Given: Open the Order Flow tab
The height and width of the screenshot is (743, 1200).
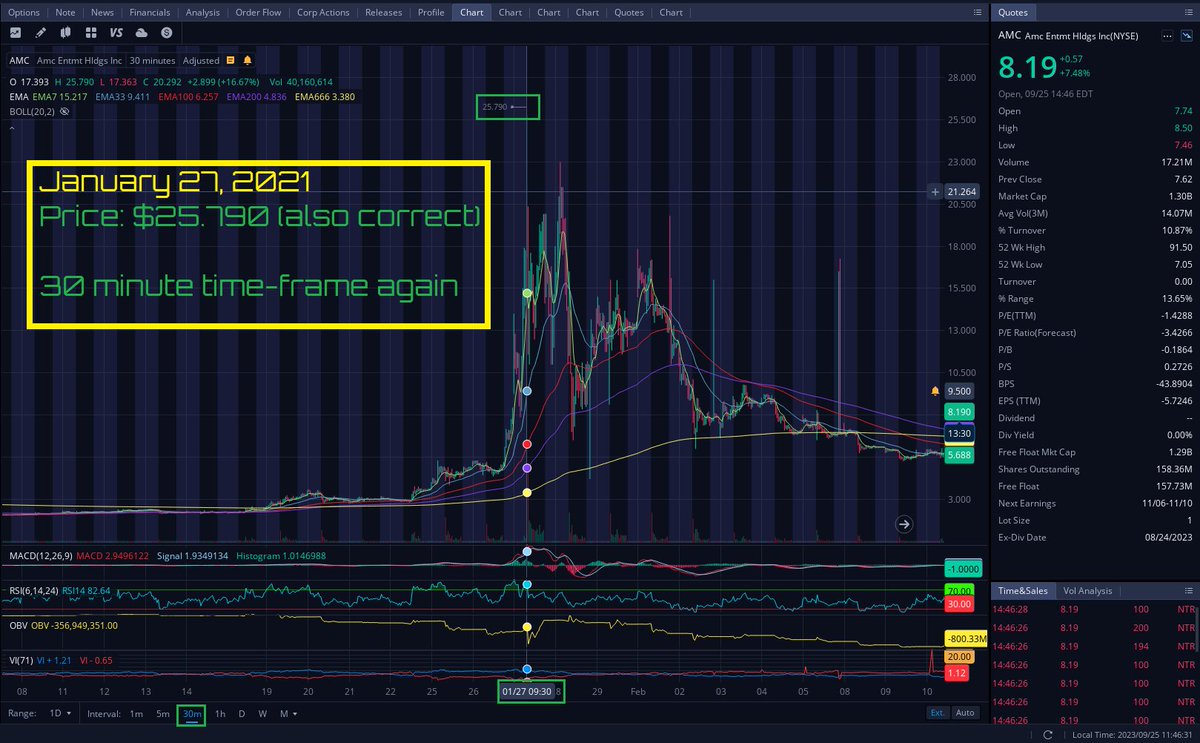Looking at the screenshot, I should (x=258, y=12).
